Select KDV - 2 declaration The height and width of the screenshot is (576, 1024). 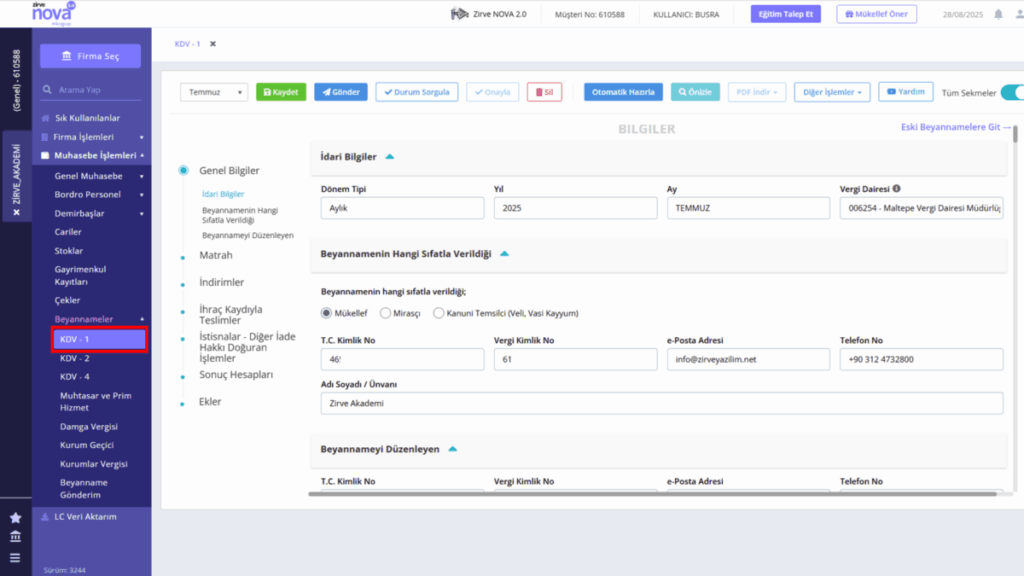pyautogui.click(x=74, y=359)
